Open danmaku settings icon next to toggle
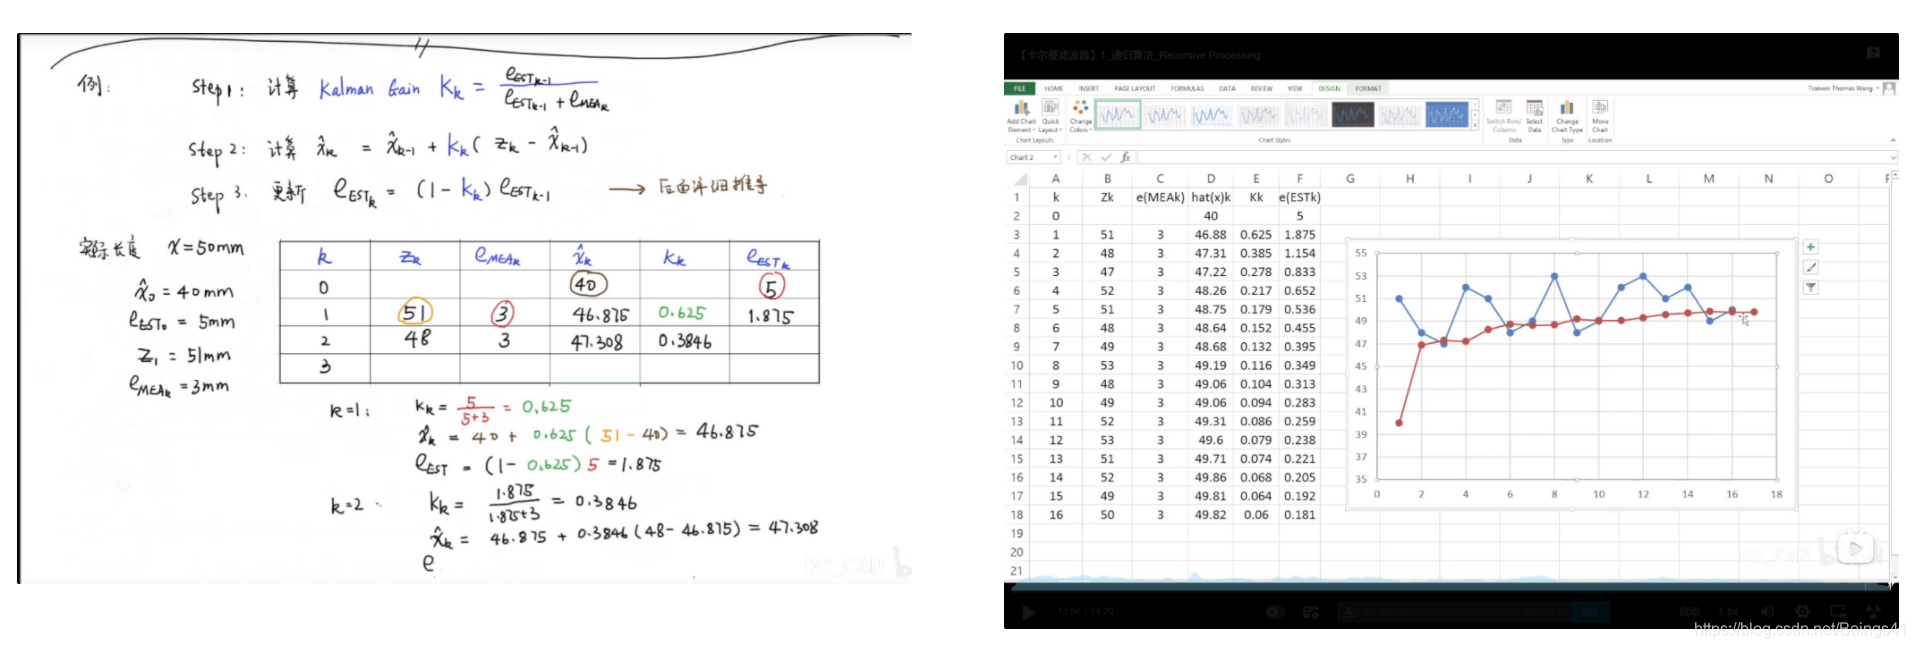 pyautogui.click(x=1311, y=611)
